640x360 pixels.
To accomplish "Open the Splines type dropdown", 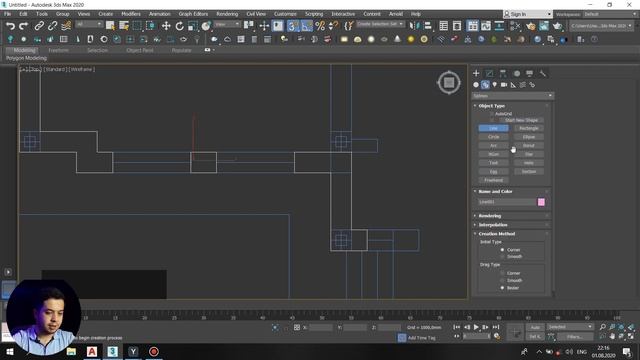I will [513, 96].
